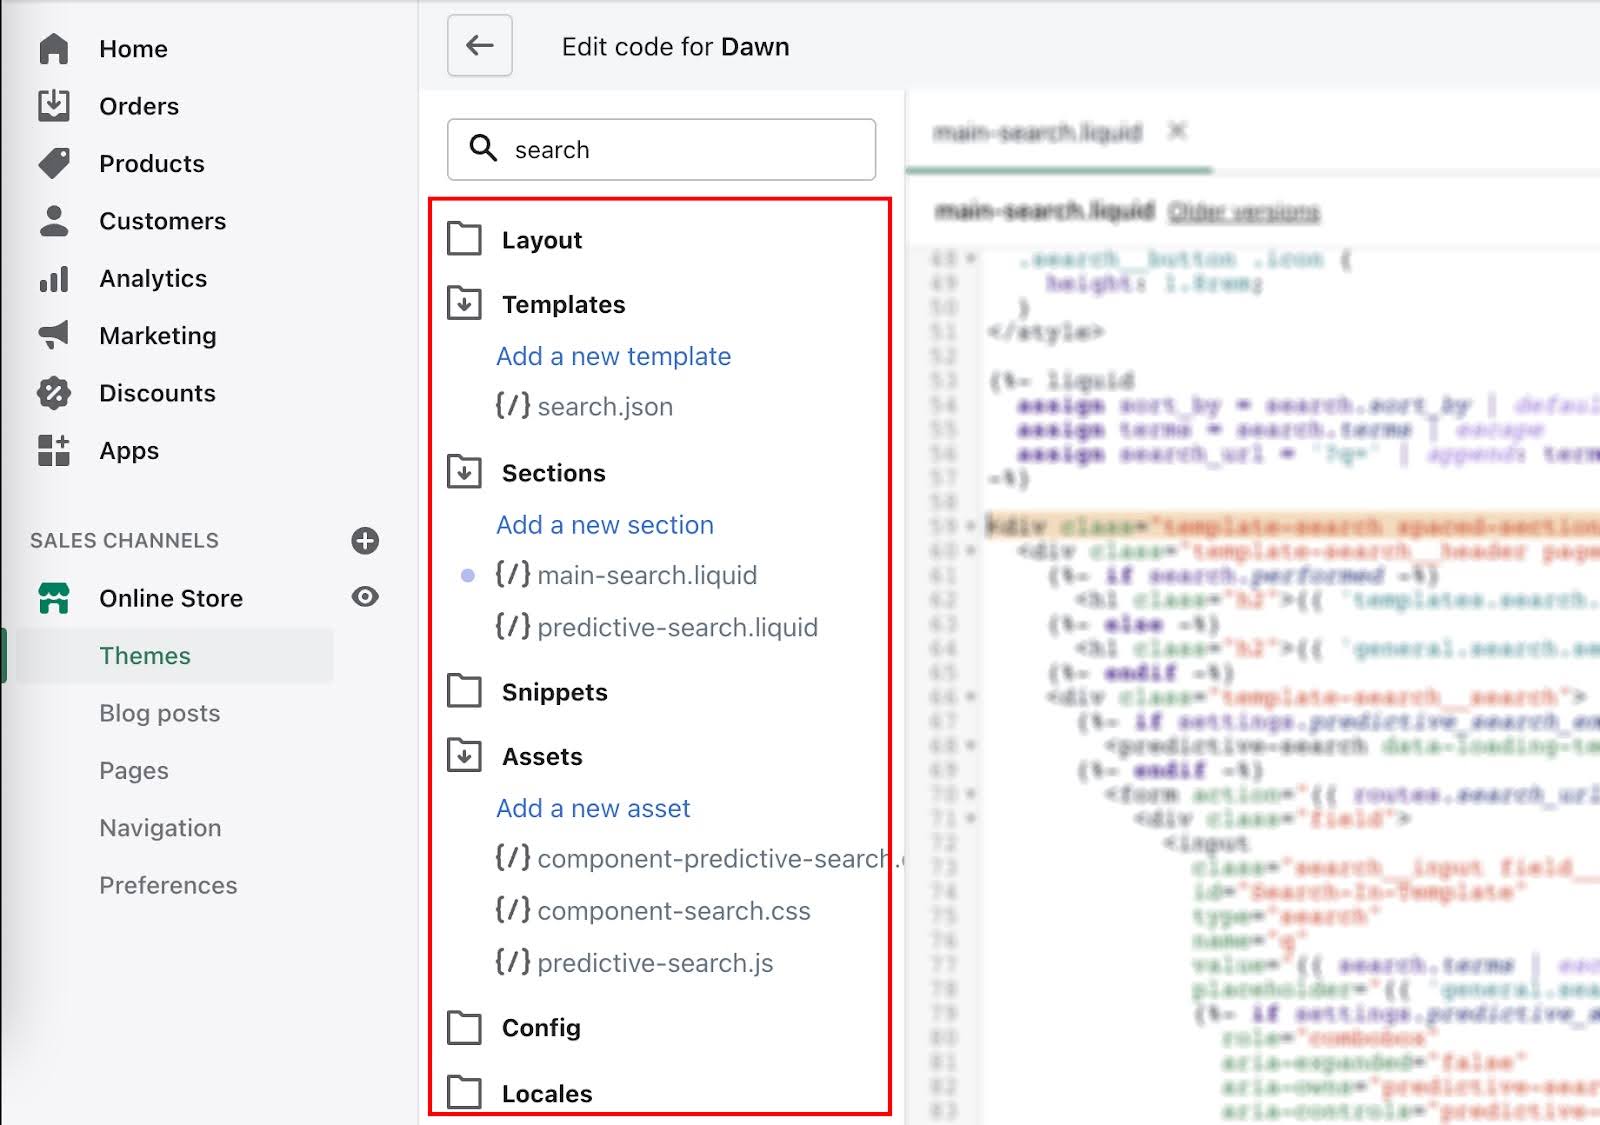Image resolution: width=1600 pixels, height=1125 pixels.
Task: Click the Older versions link
Action: [x=1244, y=212]
